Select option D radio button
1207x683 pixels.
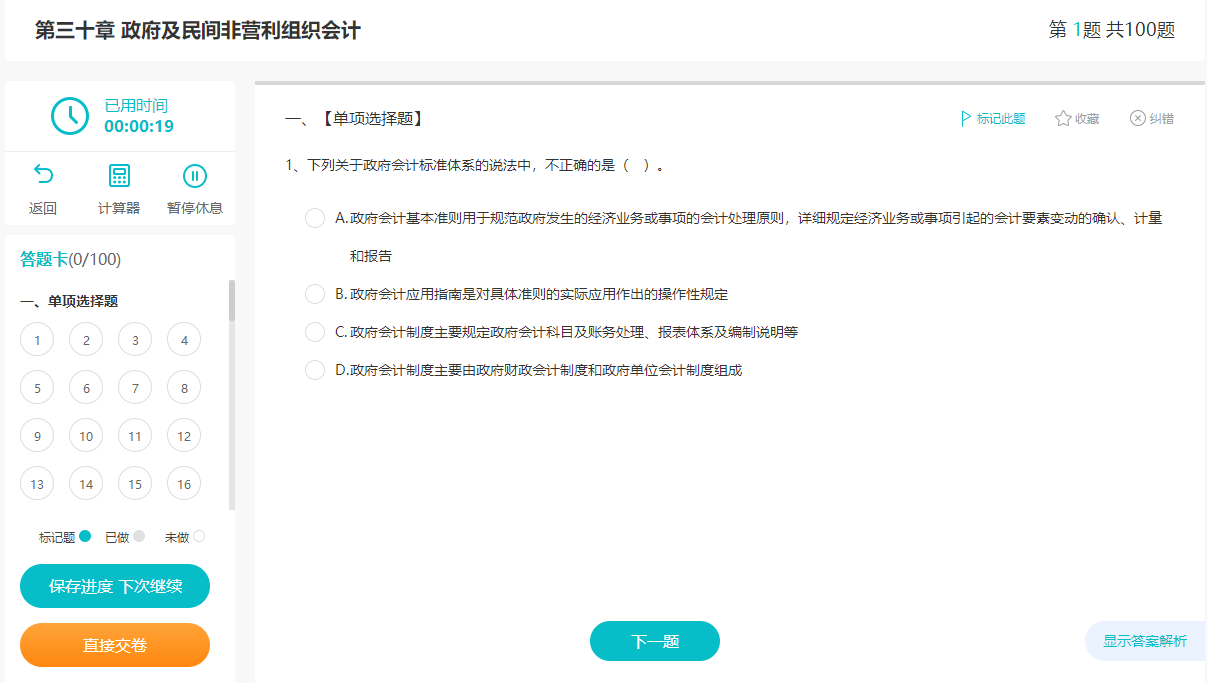314,369
